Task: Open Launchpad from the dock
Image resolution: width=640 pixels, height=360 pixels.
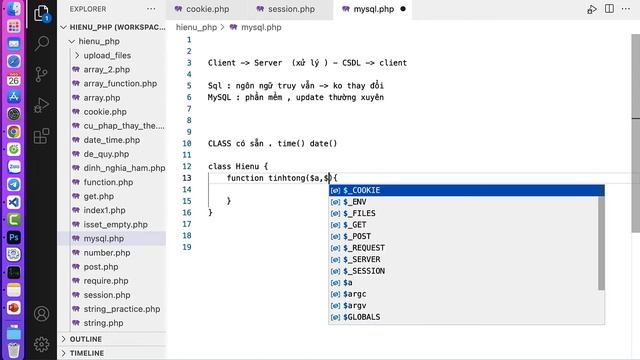Action: click(13, 27)
